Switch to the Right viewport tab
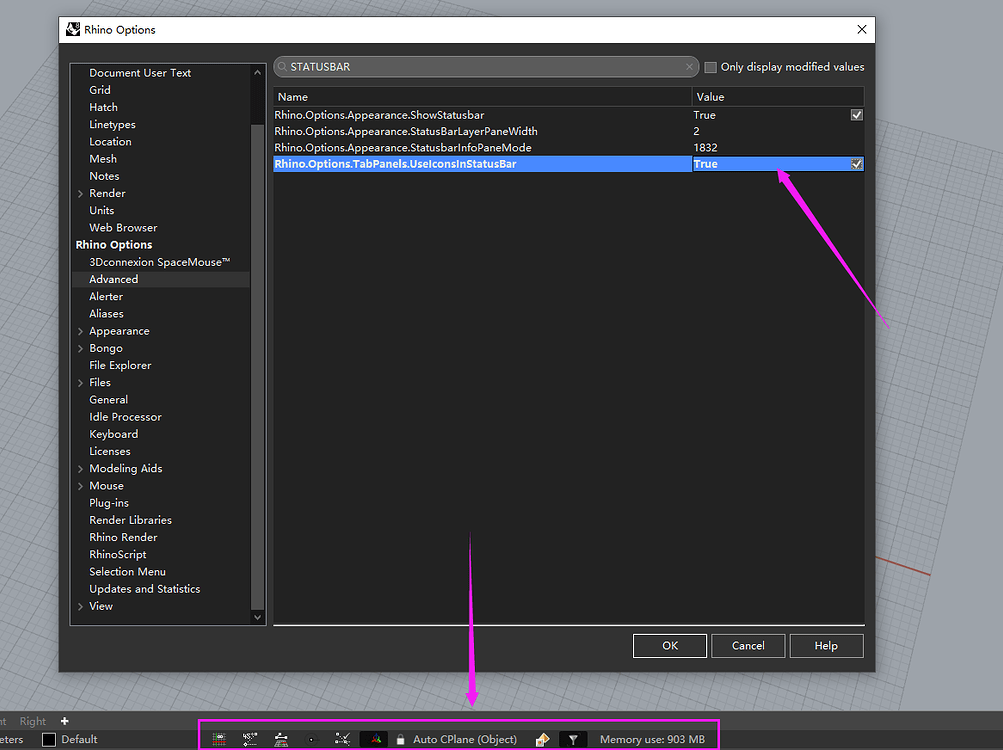 tap(33, 721)
